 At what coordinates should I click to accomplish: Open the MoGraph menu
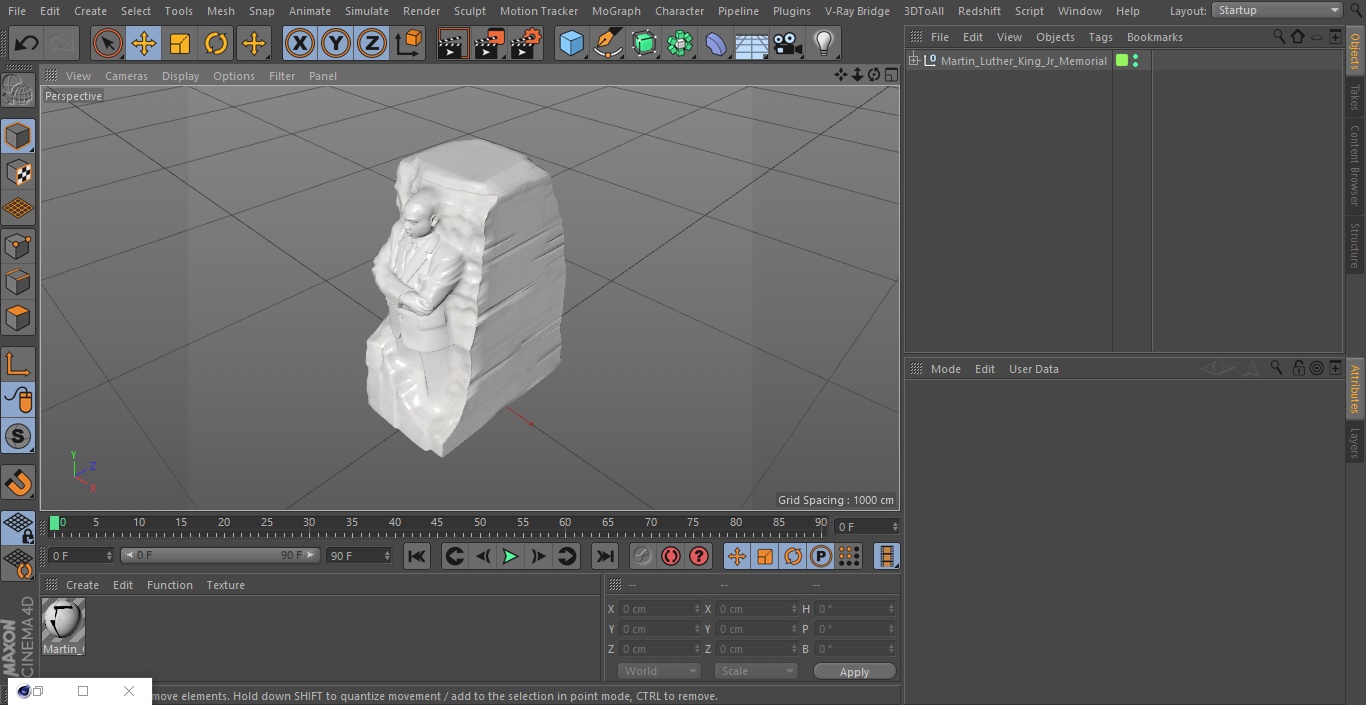tap(616, 11)
